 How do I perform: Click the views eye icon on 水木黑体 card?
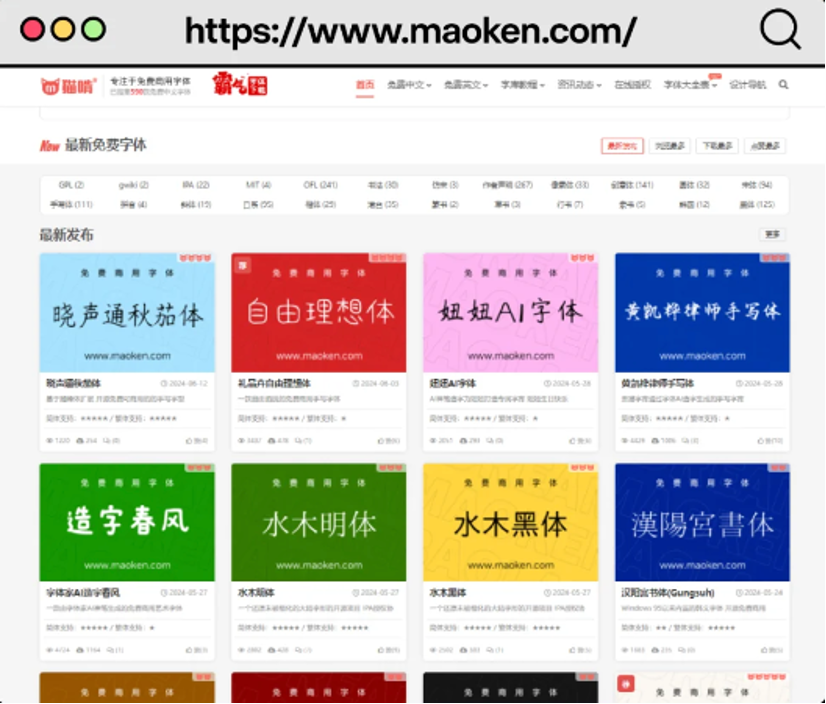(434, 650)
